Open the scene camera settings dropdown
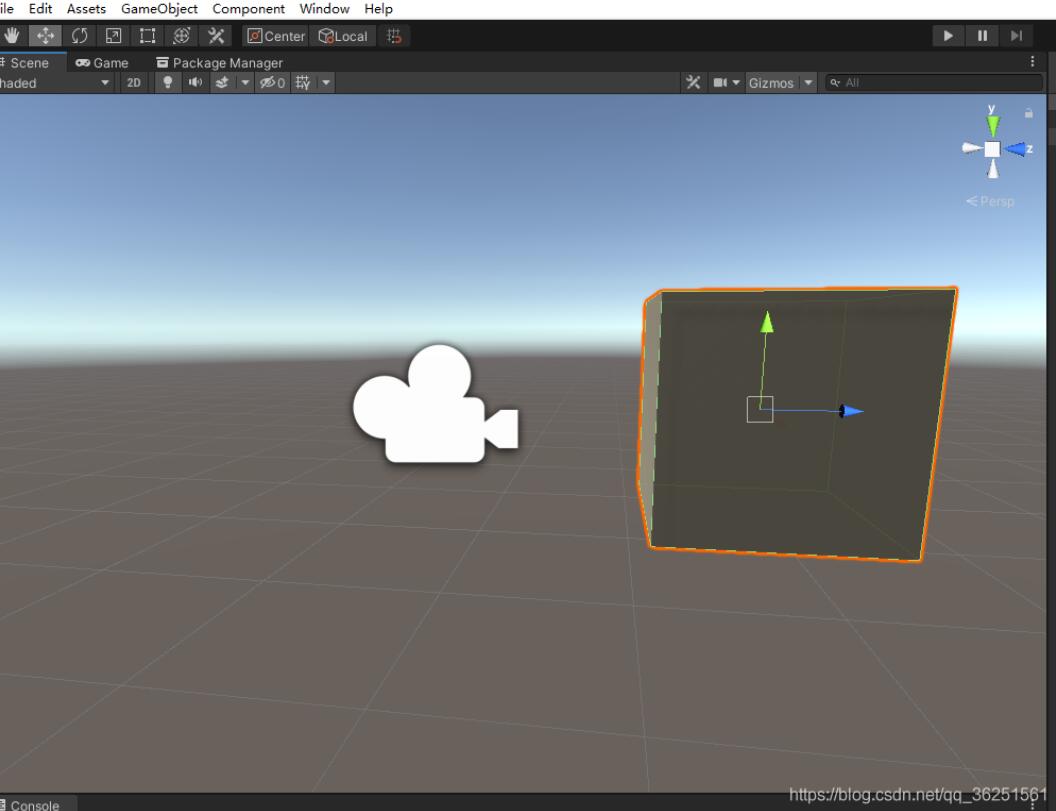This screenshot has height=811, width=1056. tap(727, 83)
